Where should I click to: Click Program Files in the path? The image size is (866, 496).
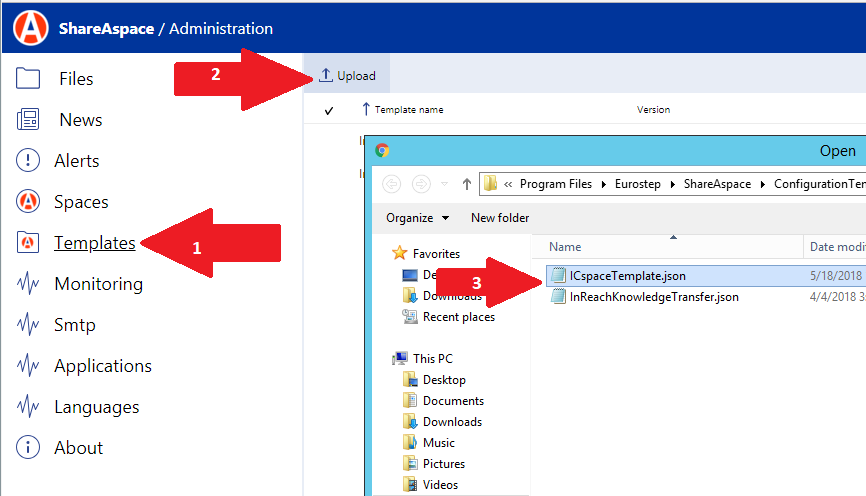tap(556, 184)
